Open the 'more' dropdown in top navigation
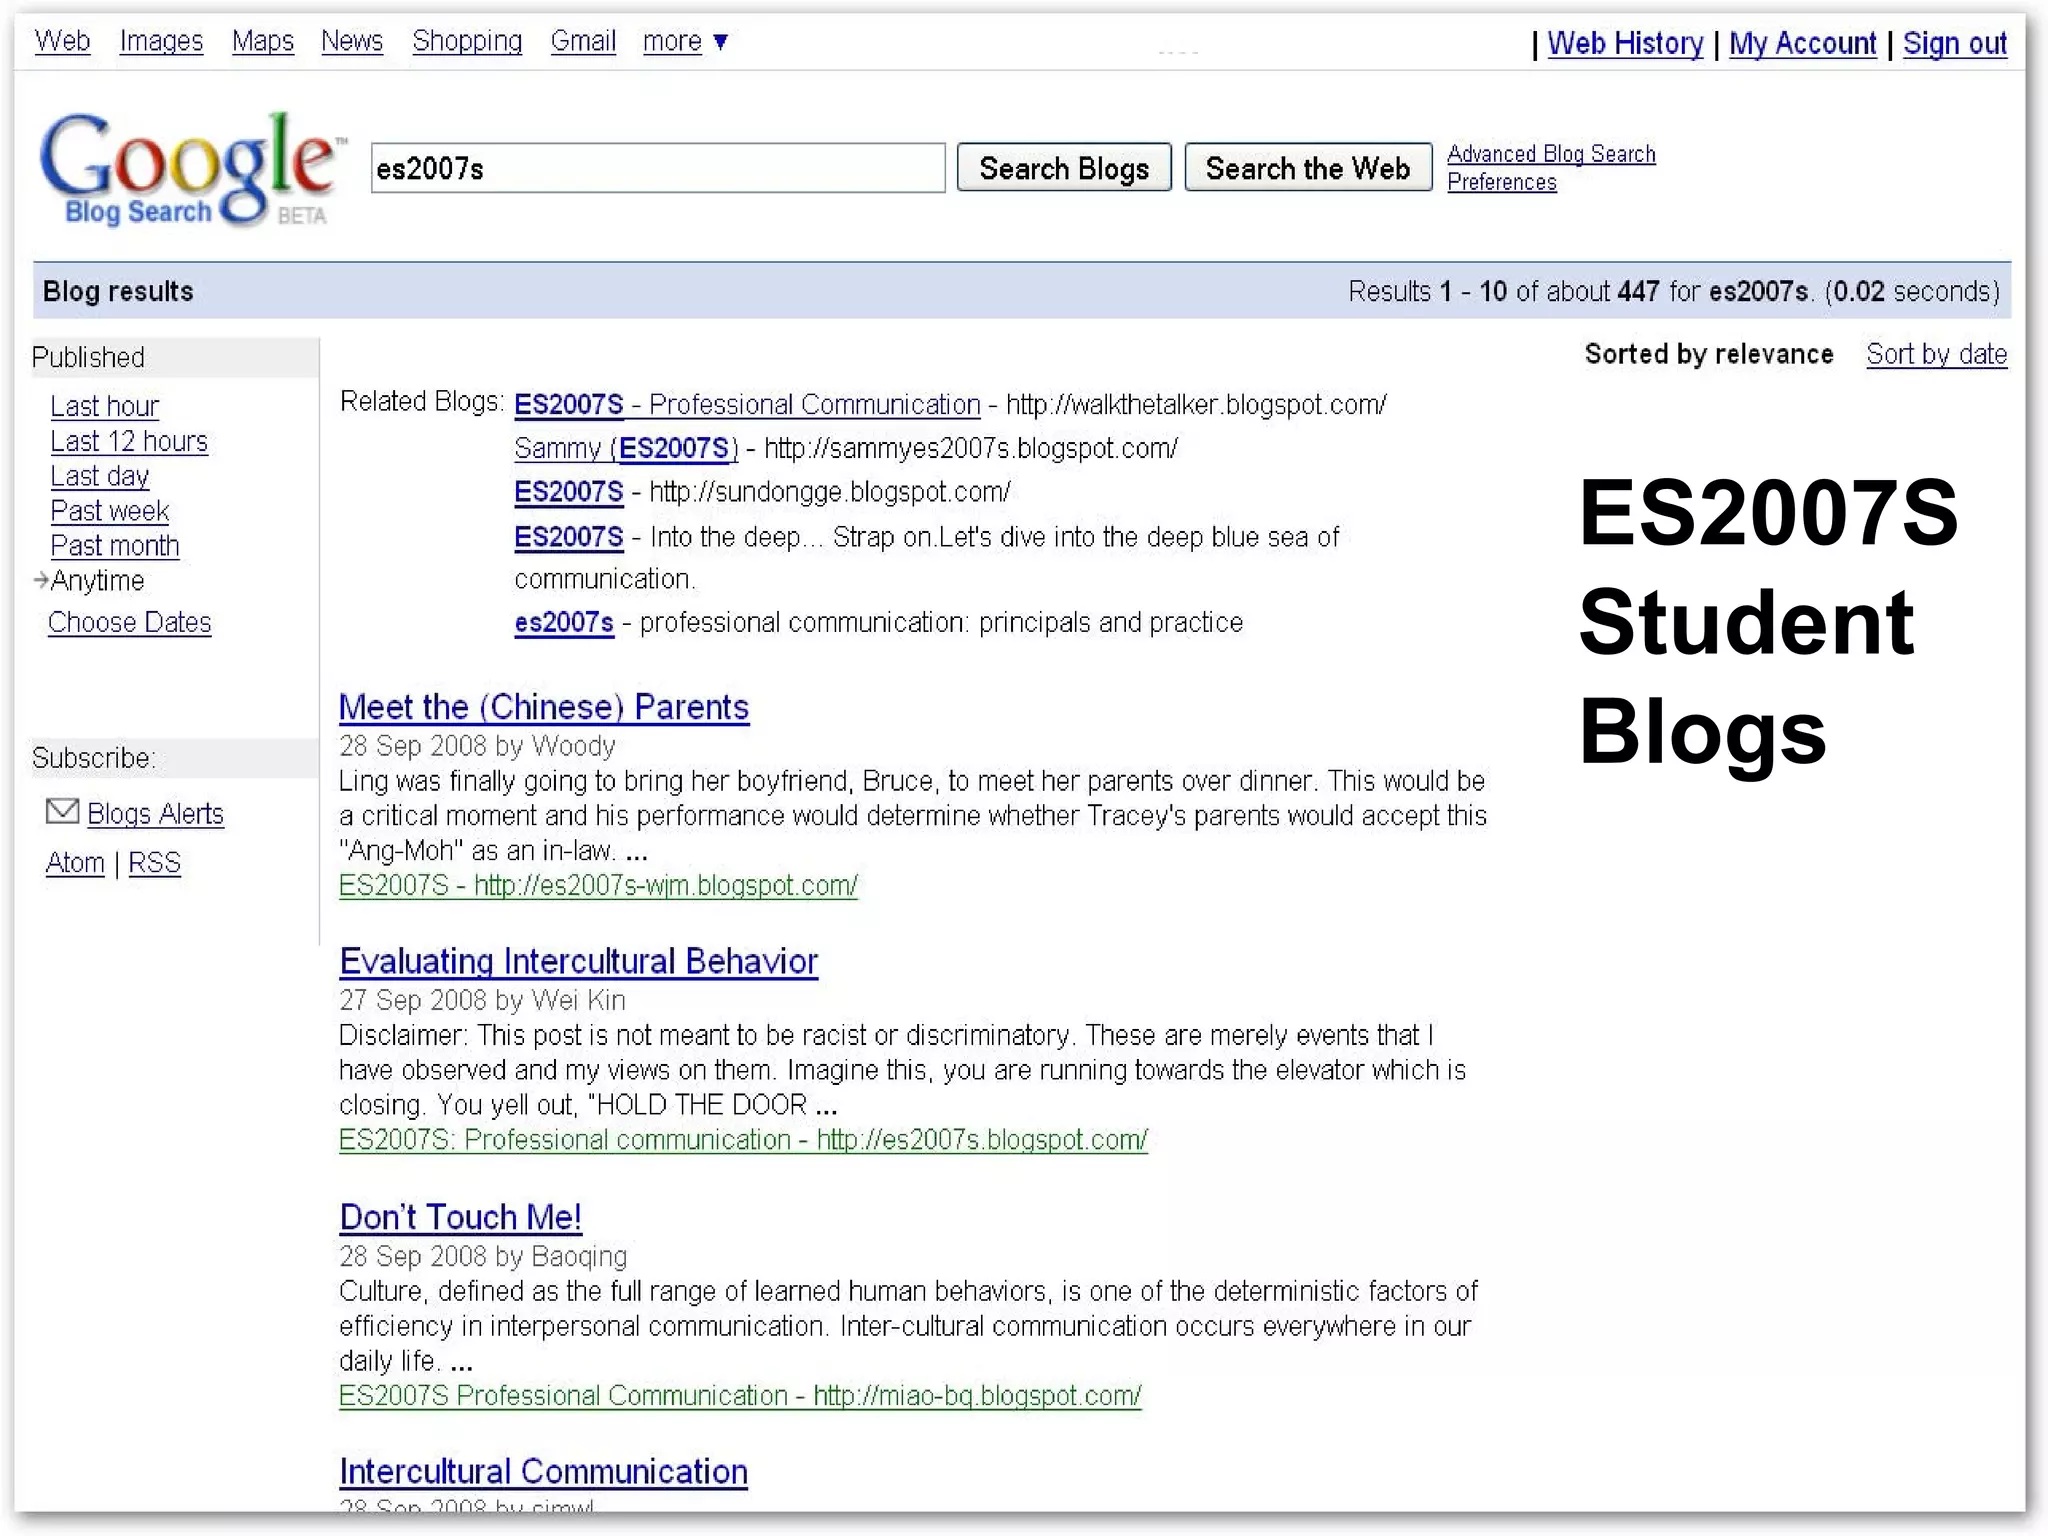 pyautogui.click(x=685, y=41)
